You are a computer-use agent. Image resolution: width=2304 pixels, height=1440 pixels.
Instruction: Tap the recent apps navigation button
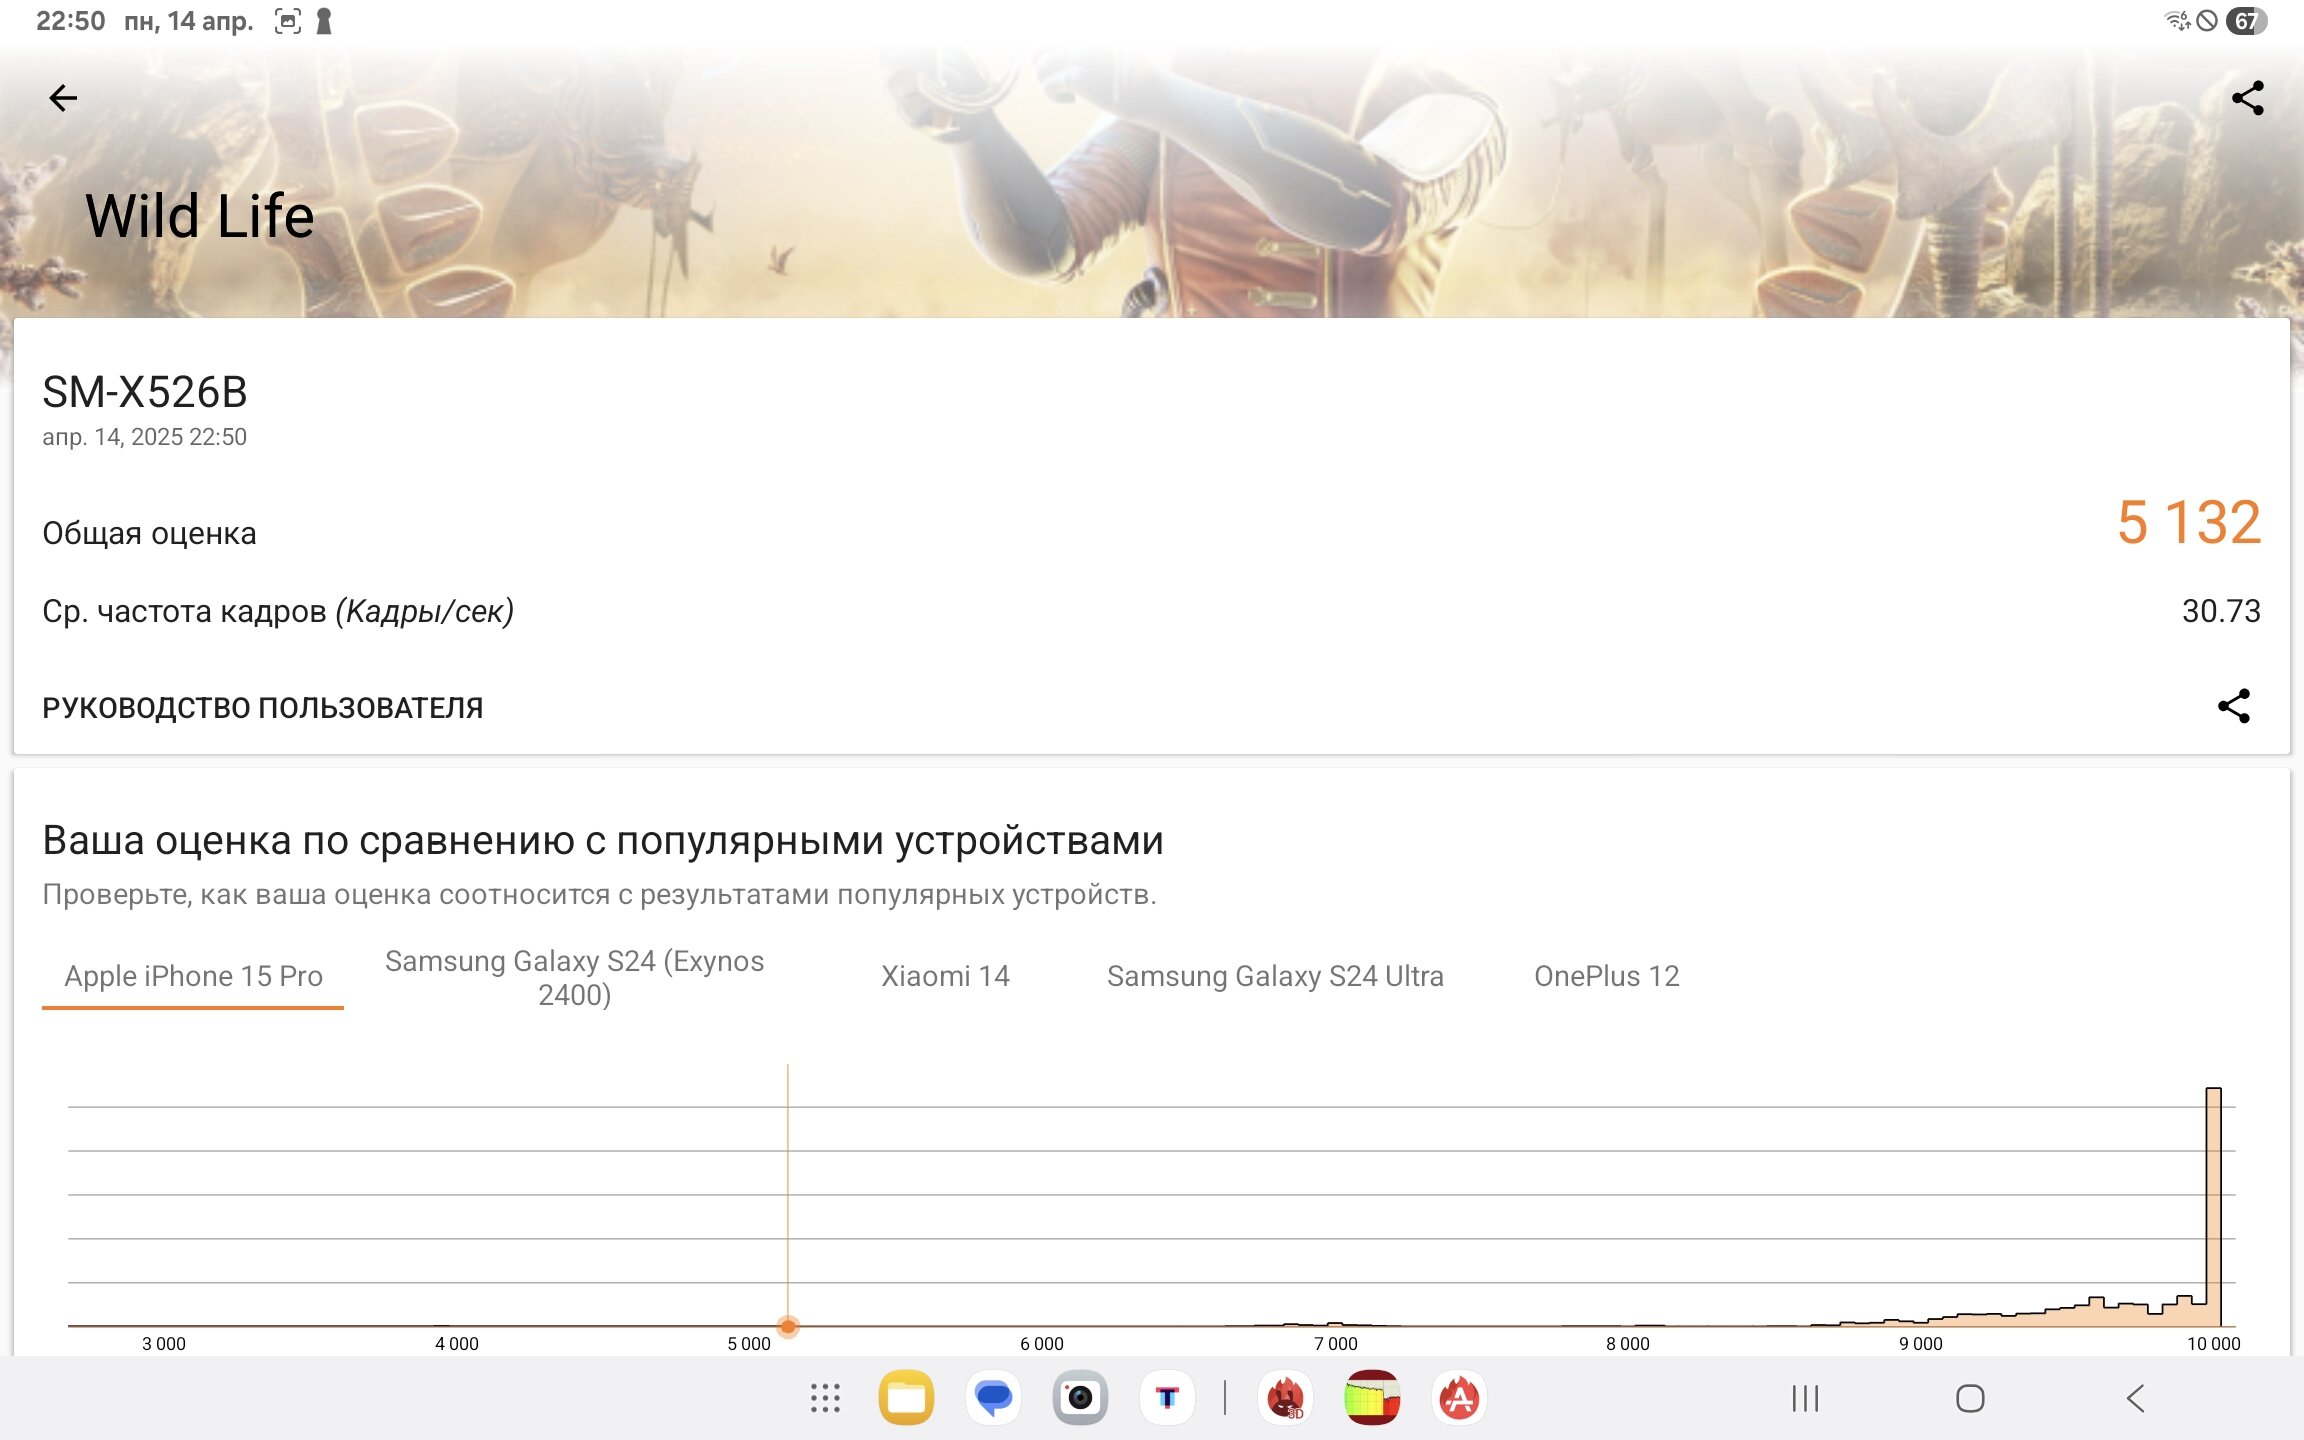(1805, 1398)
